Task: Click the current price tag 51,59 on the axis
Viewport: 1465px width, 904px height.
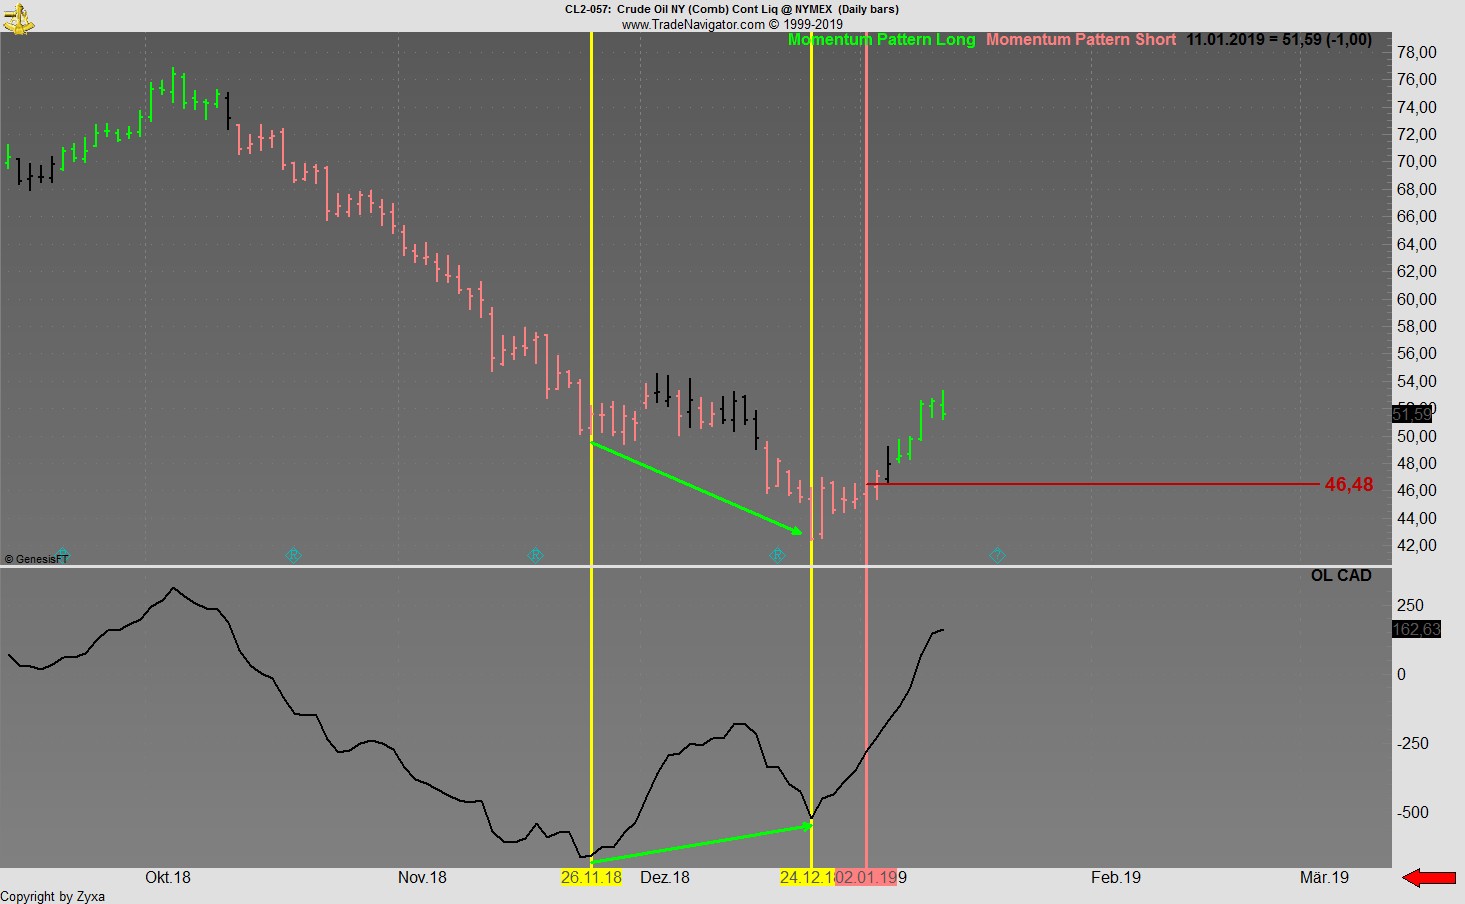Action: 1411,414
